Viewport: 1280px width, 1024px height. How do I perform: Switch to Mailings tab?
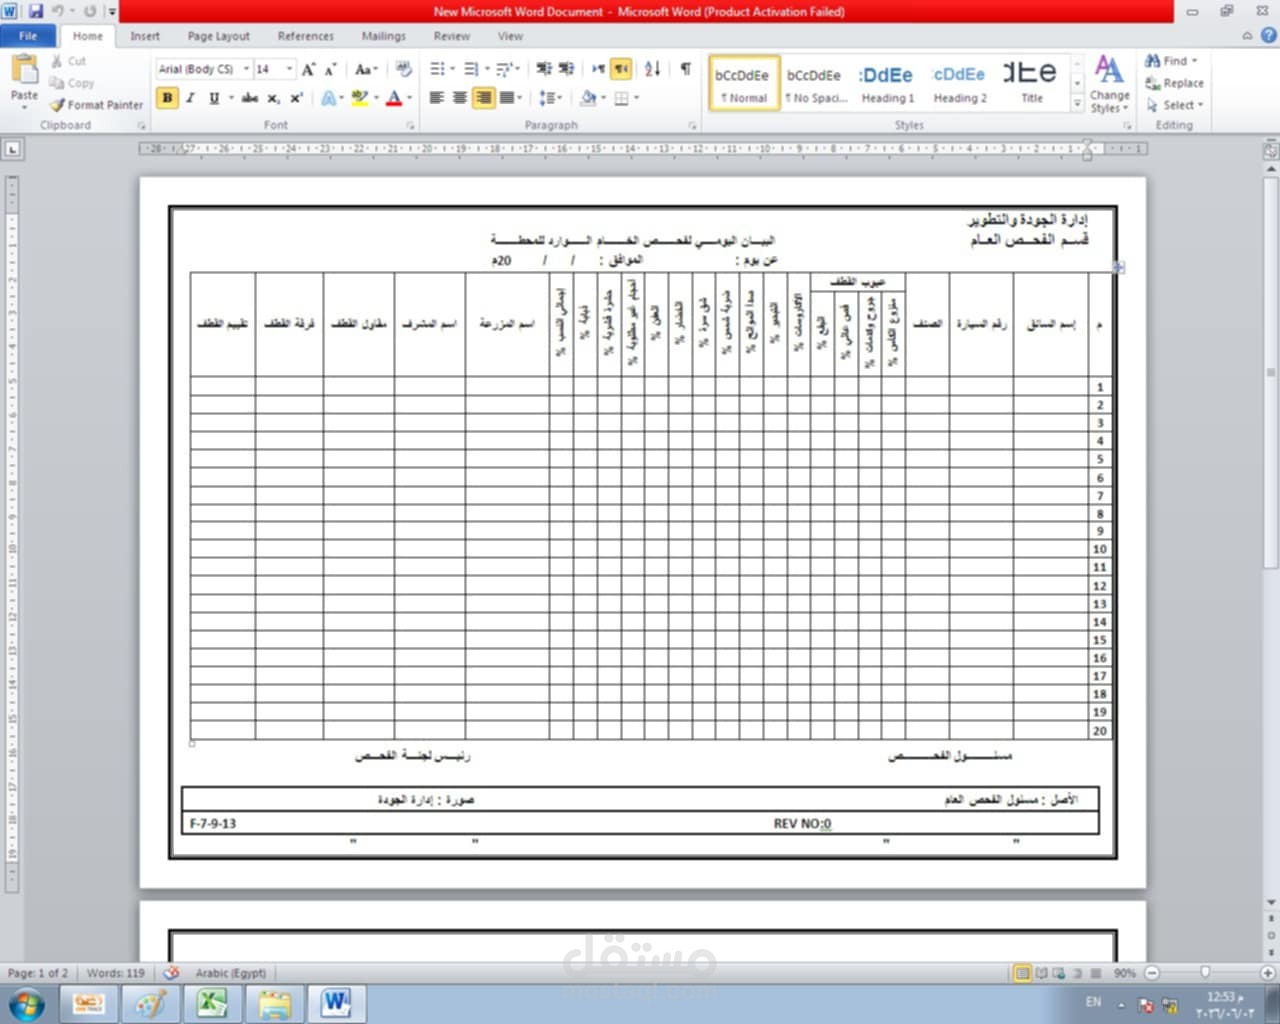click(x=384, y=36)
